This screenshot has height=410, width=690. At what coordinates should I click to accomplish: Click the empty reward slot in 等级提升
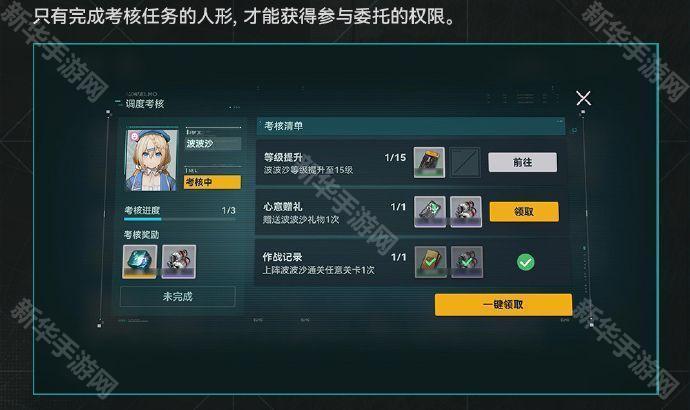[x=465, y=162]
